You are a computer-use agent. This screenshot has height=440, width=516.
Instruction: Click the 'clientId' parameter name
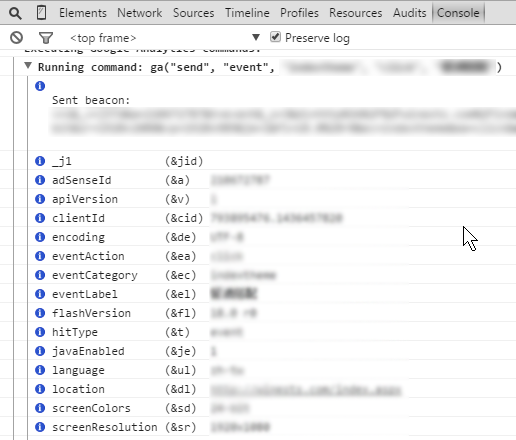pyautogui.click(x=78, y=218)
